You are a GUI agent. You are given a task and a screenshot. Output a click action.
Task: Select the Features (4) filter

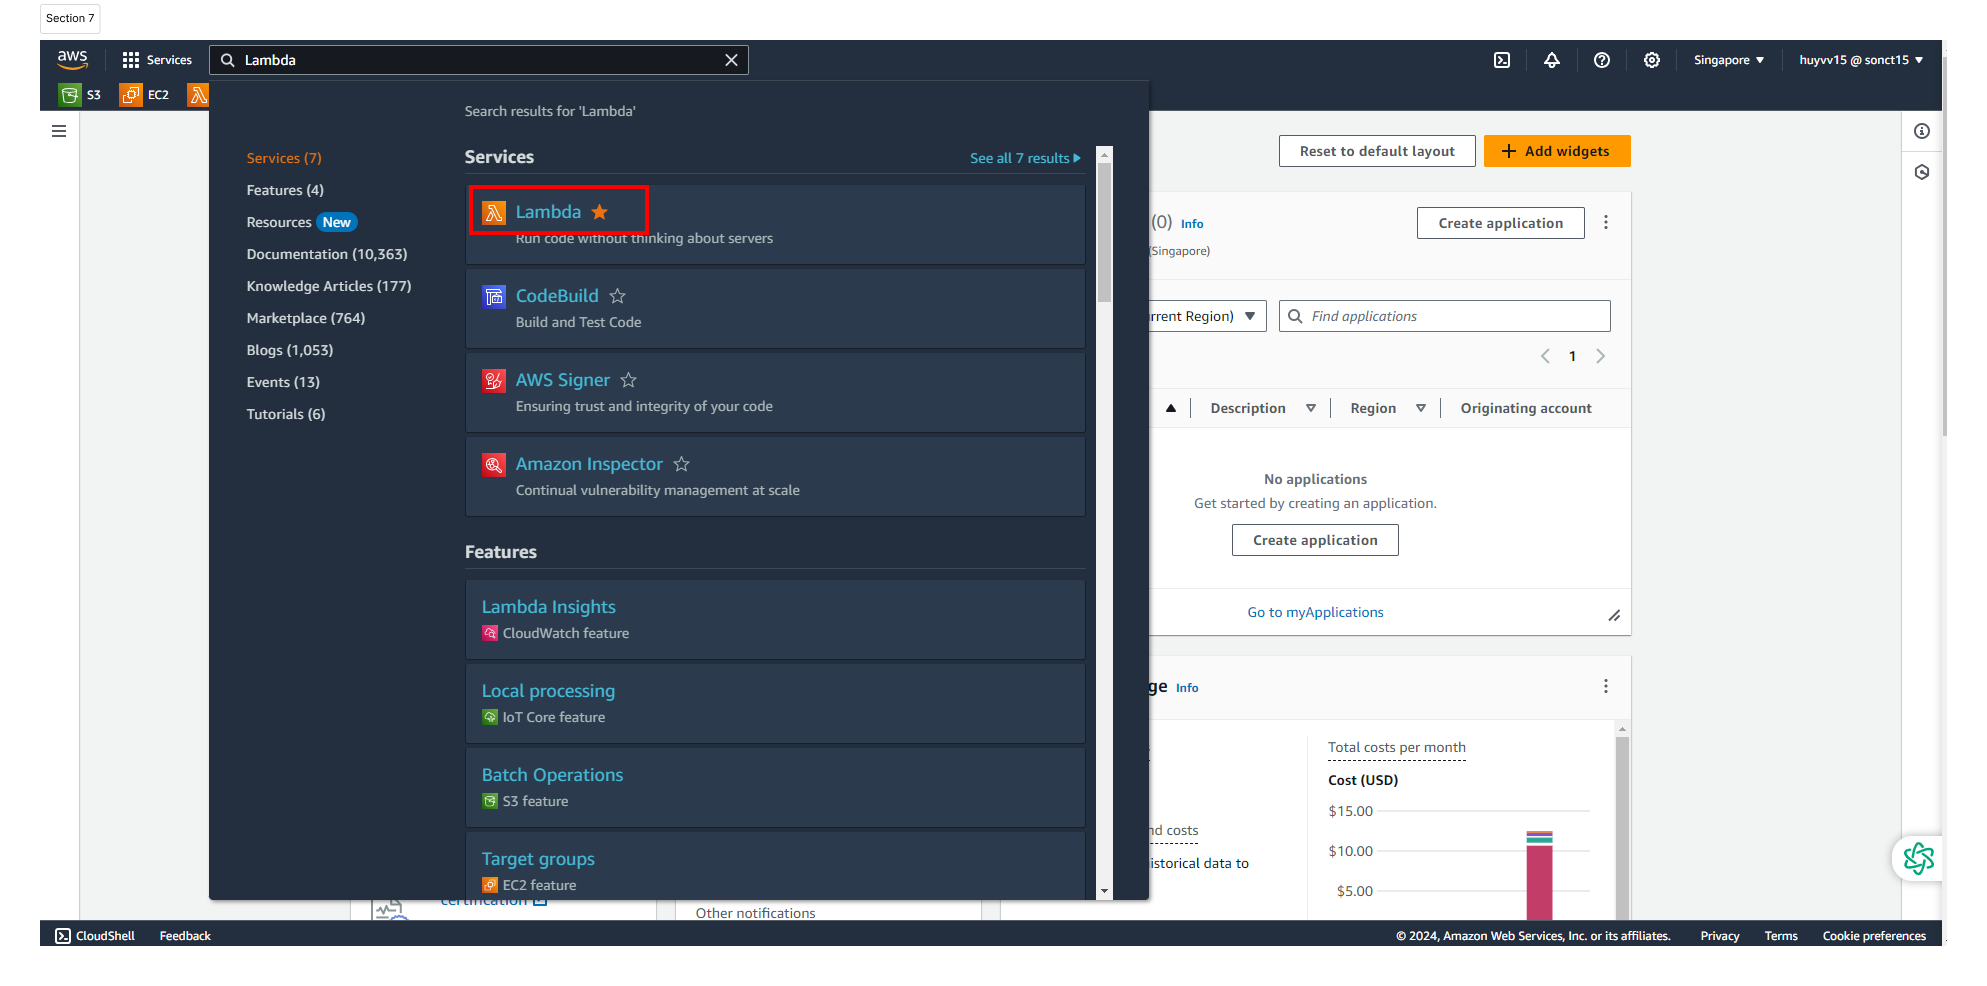pyautogui.click(x=285, y=190)
